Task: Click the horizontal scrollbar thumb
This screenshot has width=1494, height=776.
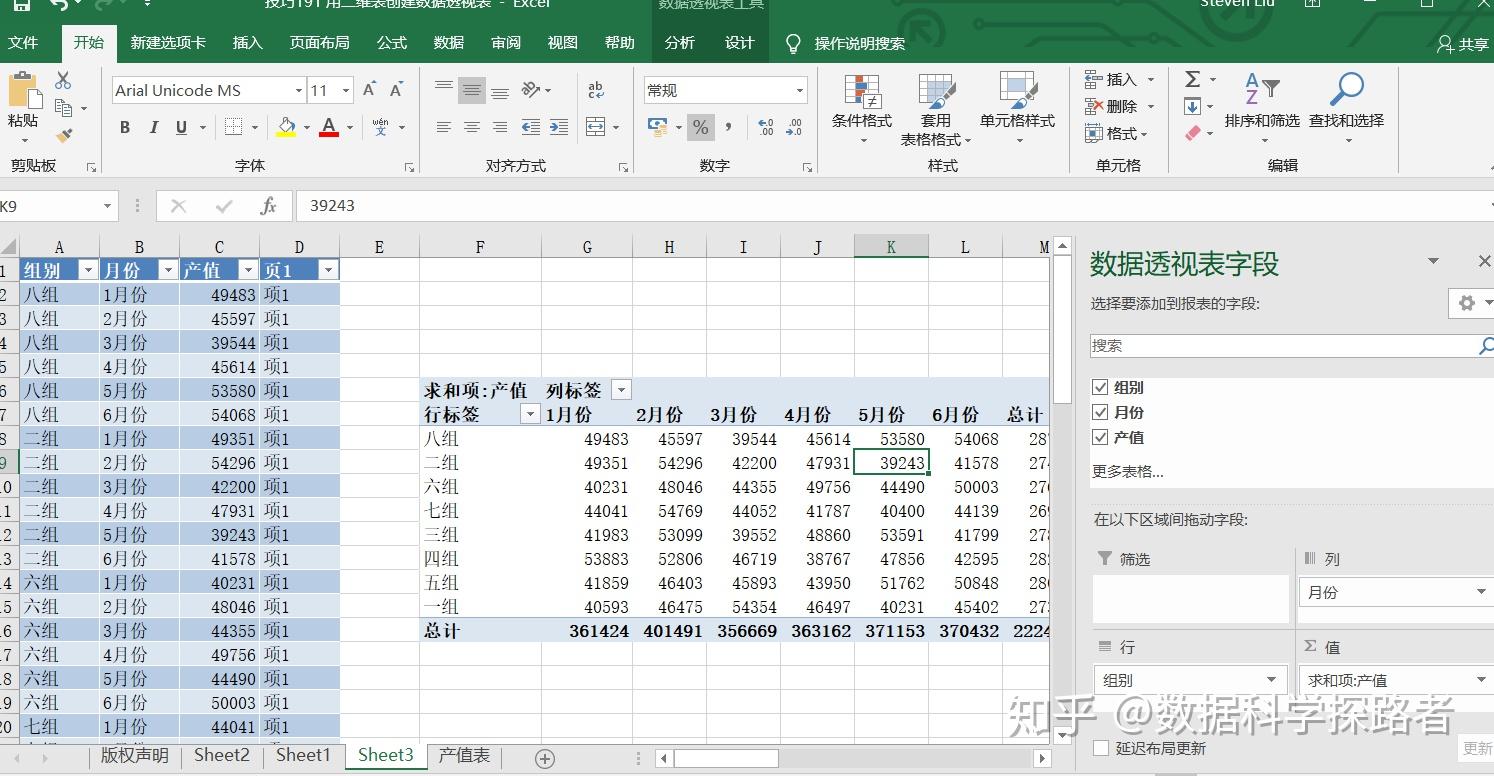Action: pos(725,758)
